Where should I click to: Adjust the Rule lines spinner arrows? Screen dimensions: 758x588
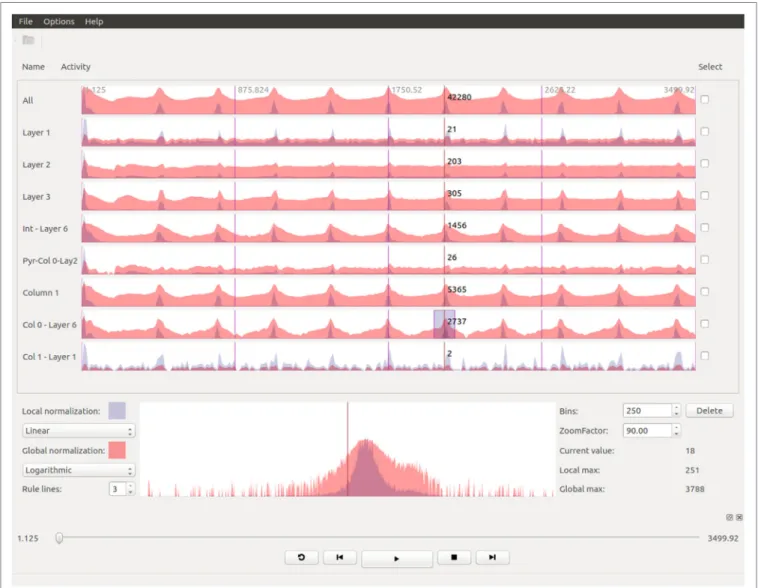click(x=131, y=489)
